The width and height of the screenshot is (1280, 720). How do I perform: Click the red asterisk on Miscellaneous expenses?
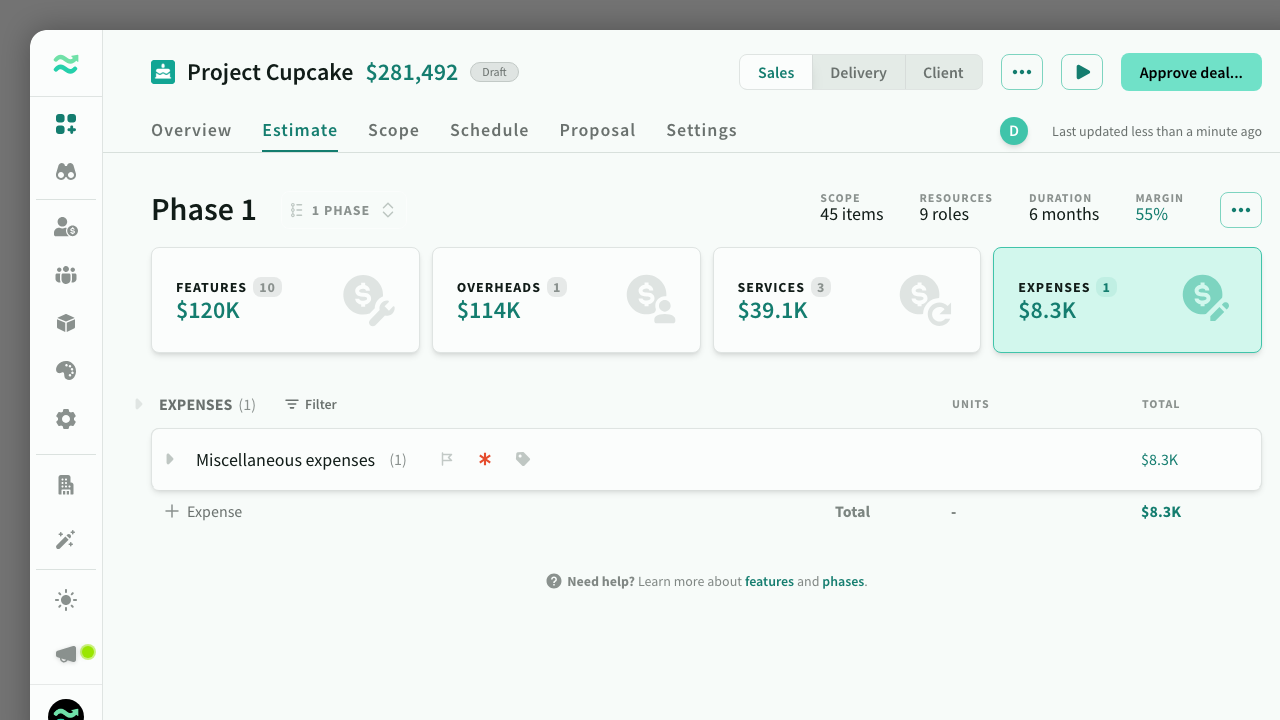(x=485, y=460)
